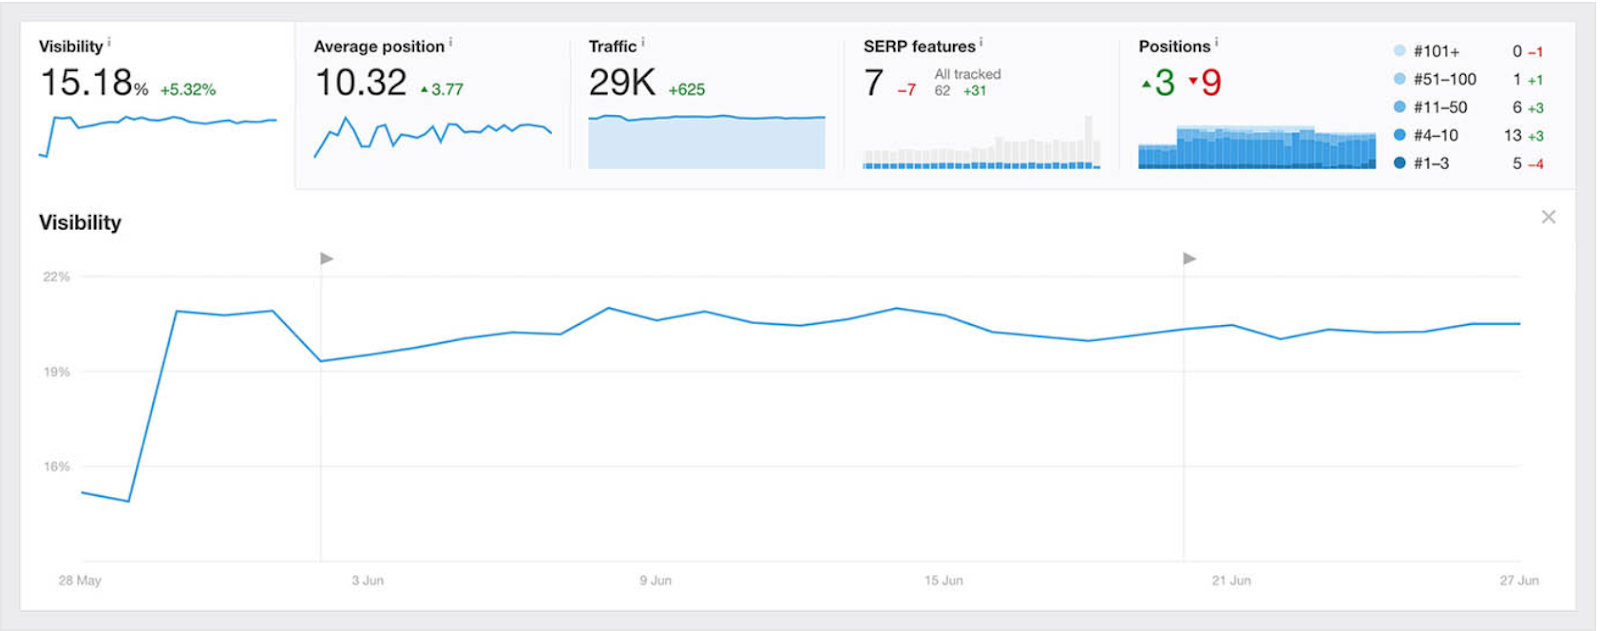Click the SERP features bar mini chart

coord(982,142)
